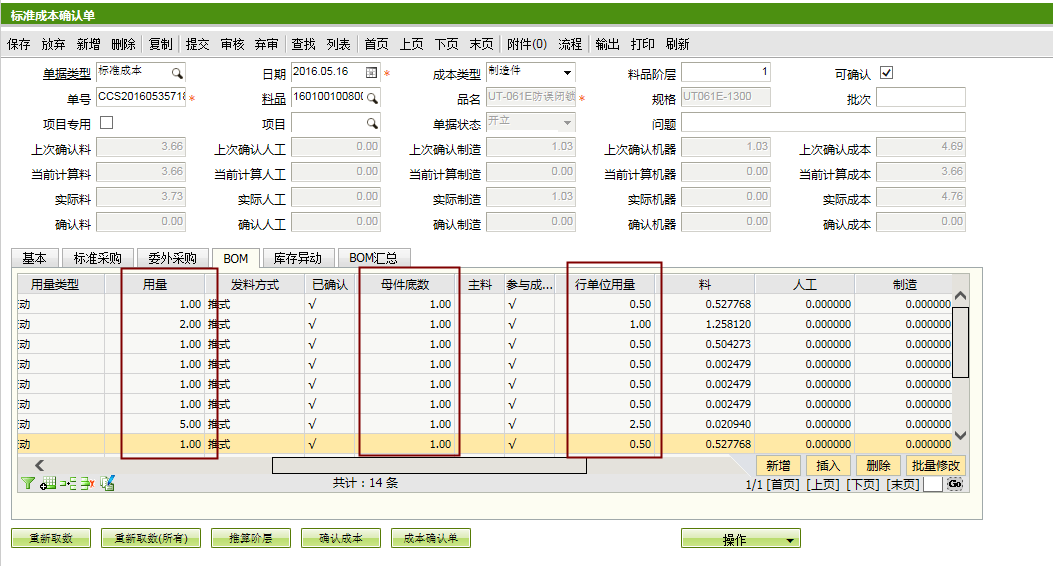Viewport: 1053px width, 566px height.
Task: Click search magnifier in 项目 field
Action: pyautogui.click(x=372, y=124)
